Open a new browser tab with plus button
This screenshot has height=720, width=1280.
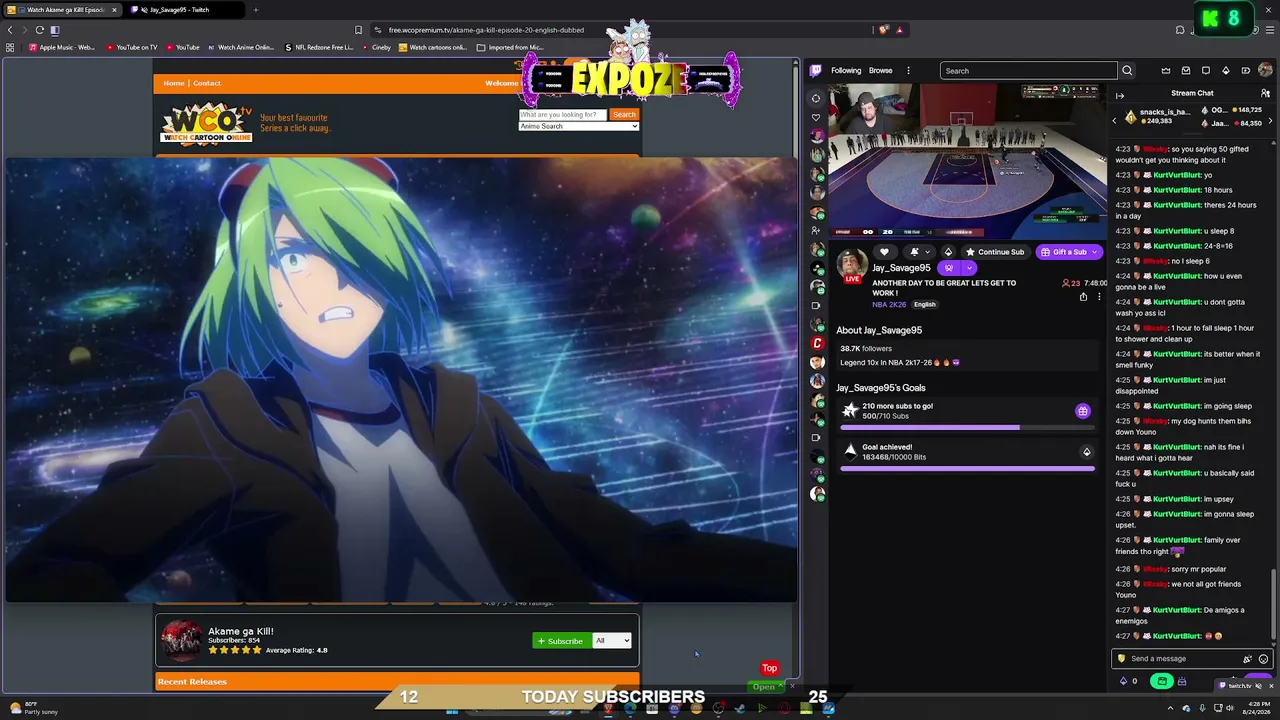pos(255,10)
